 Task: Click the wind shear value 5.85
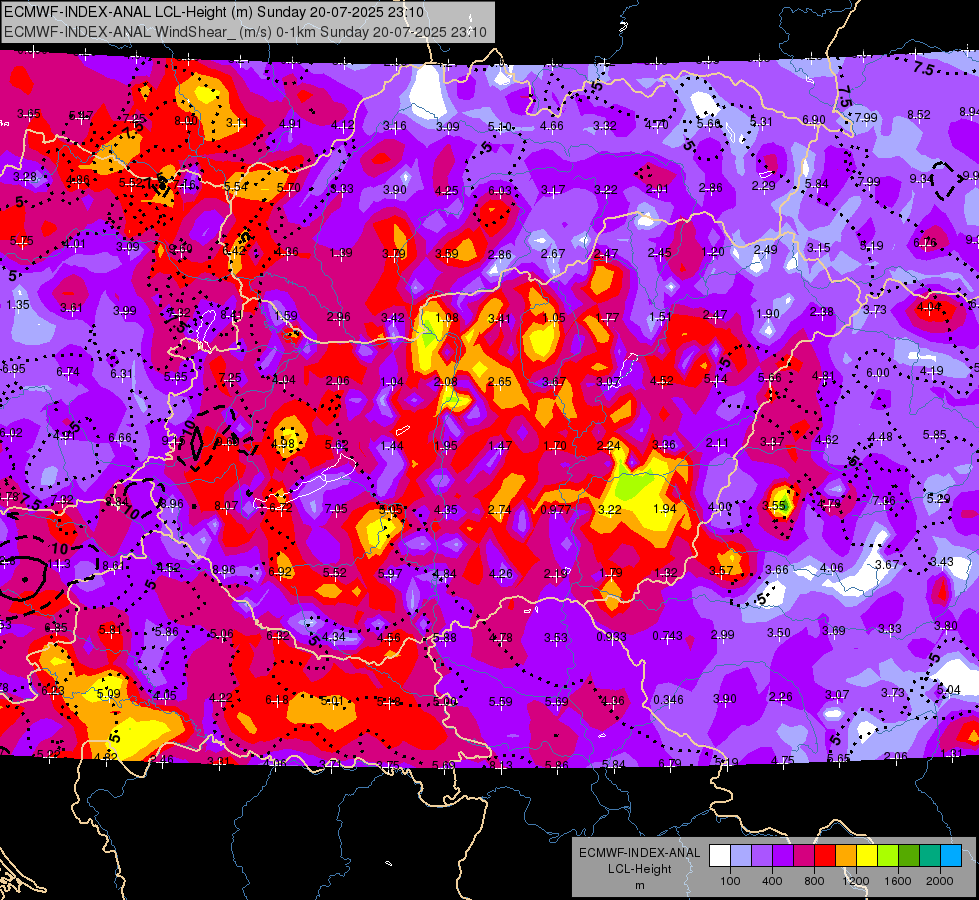pyautogui.click(x=934, y=435)
